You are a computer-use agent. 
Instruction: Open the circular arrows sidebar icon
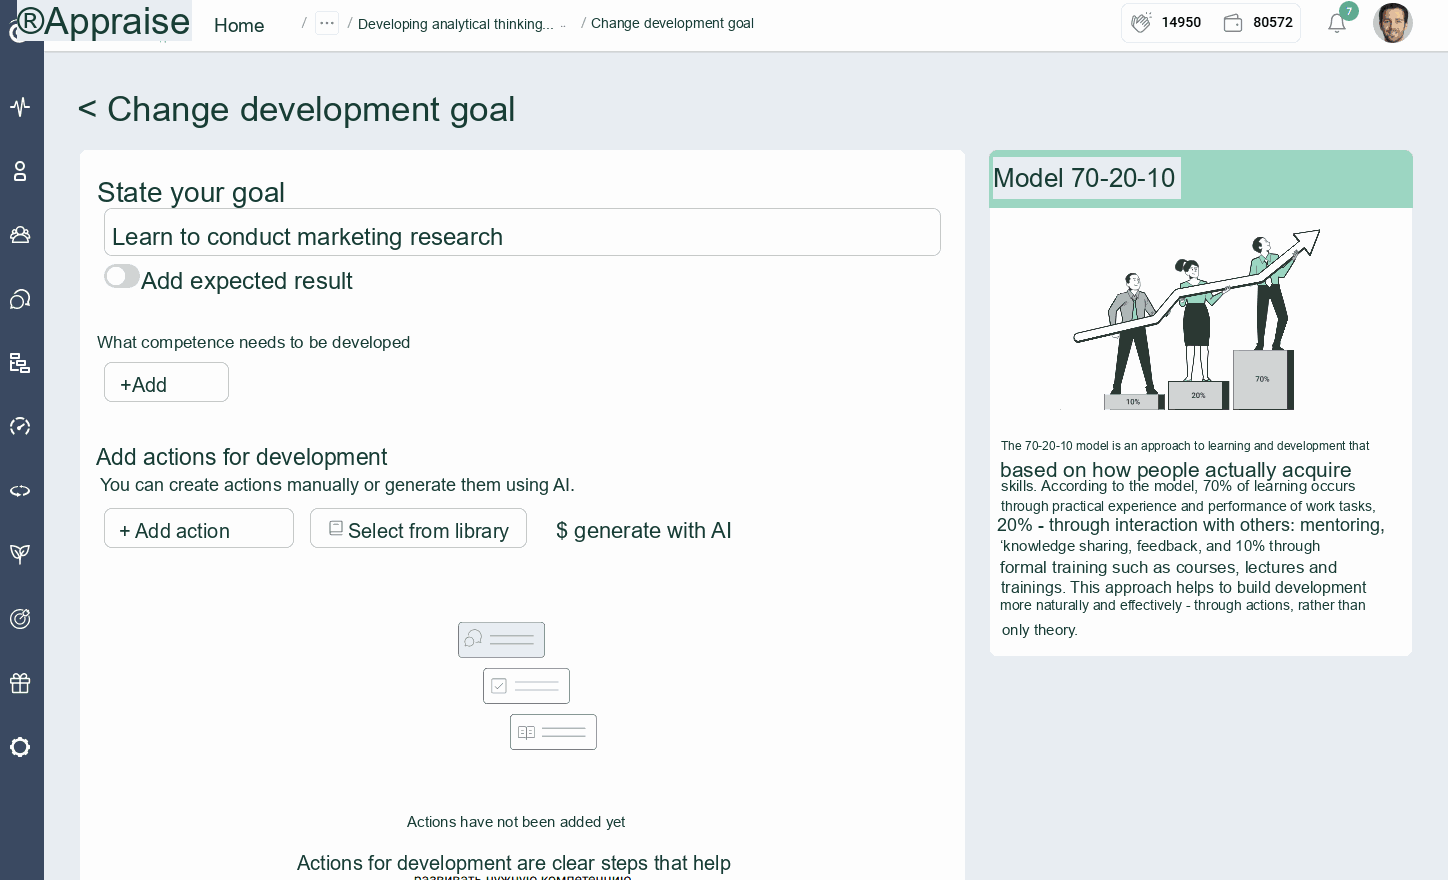point(20,491)
